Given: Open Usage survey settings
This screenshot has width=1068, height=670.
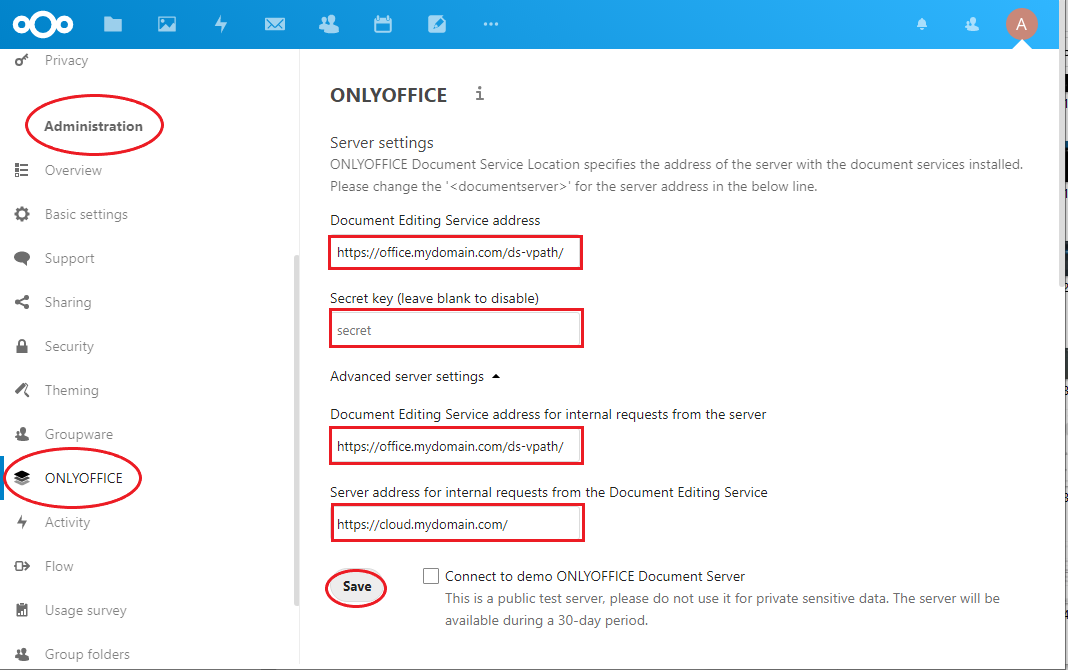Looking at the screenshot, I should [85, 610].
